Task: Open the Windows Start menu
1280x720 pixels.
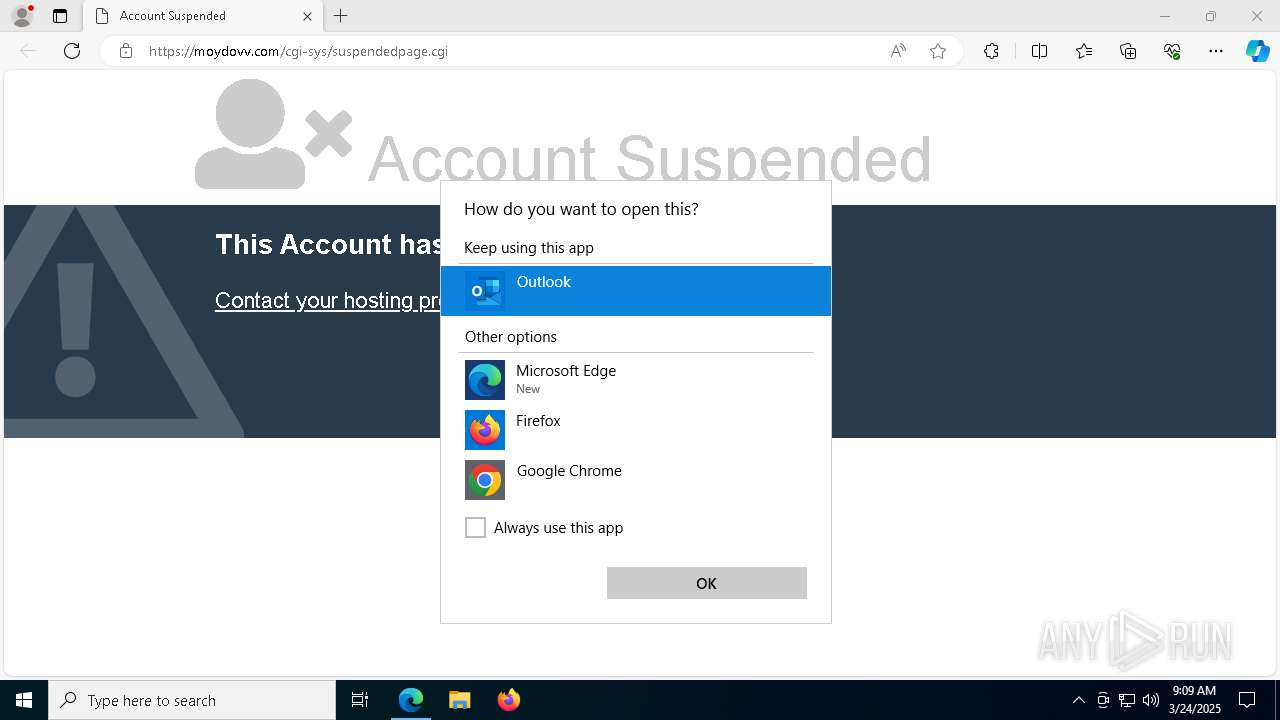Action: tap(24, 700)
